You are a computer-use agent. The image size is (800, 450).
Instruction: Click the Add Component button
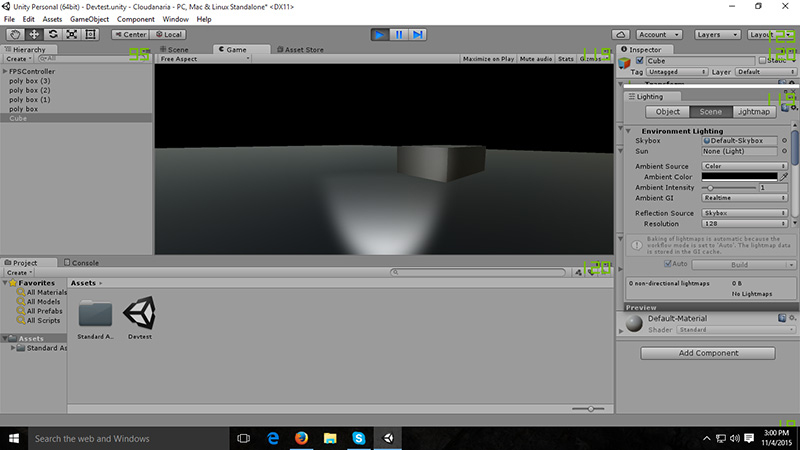click(x=708, y=353)
